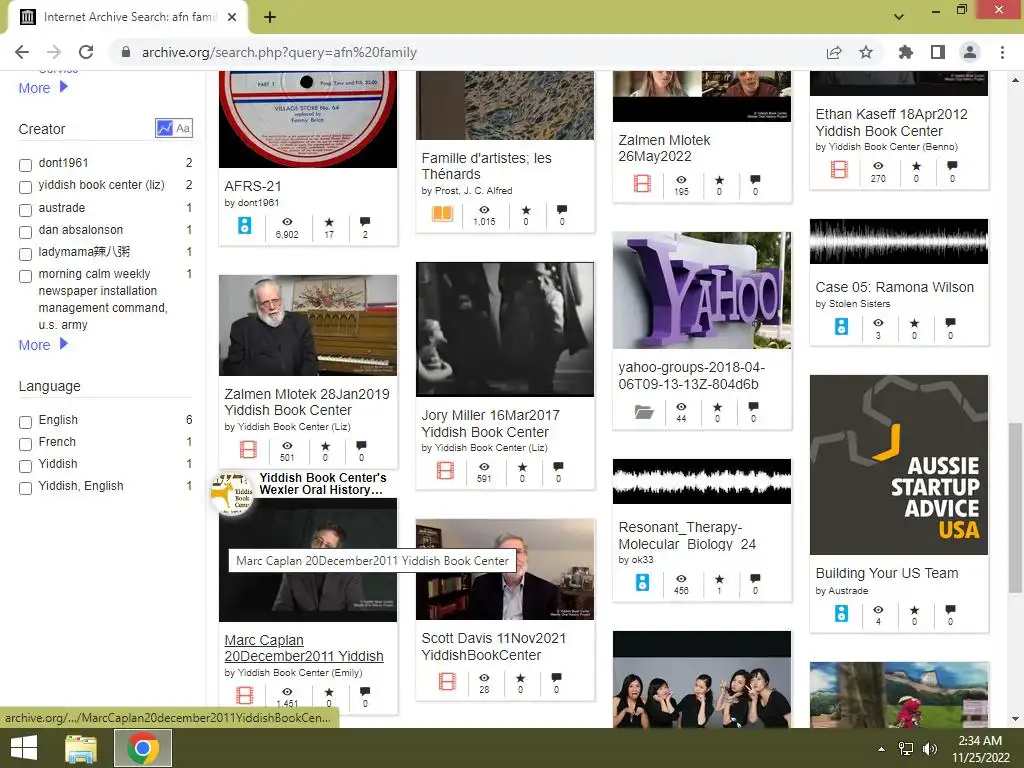Open Jory Miller 16Mar2017 Yiddish Book Center
Viewport: 1024px width, 768px height.
coord(490,423)
